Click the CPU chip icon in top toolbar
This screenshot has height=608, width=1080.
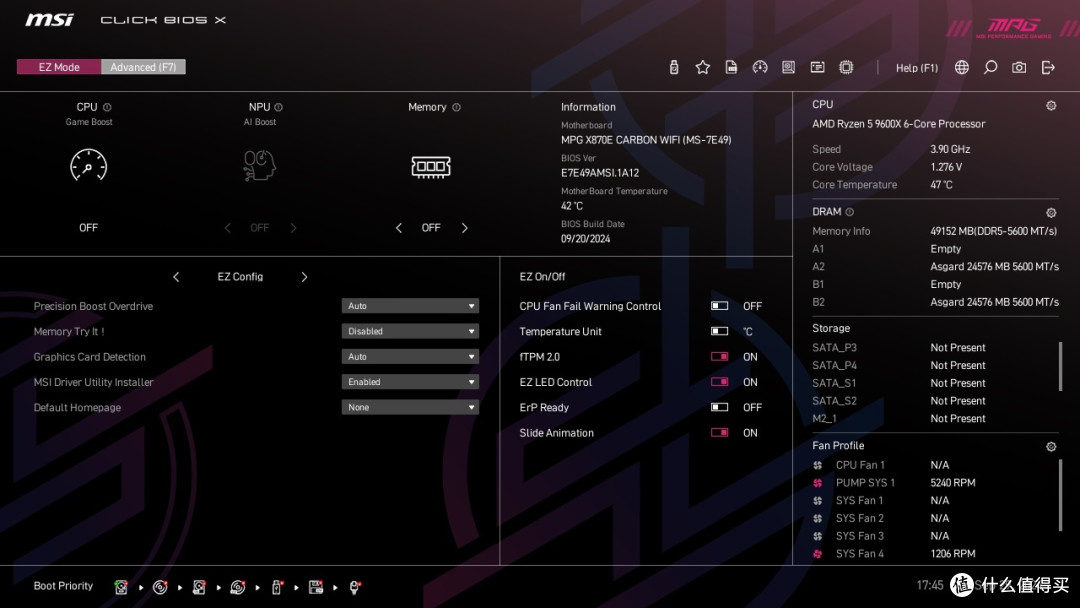pyautogui.click(x=847, y=67)
